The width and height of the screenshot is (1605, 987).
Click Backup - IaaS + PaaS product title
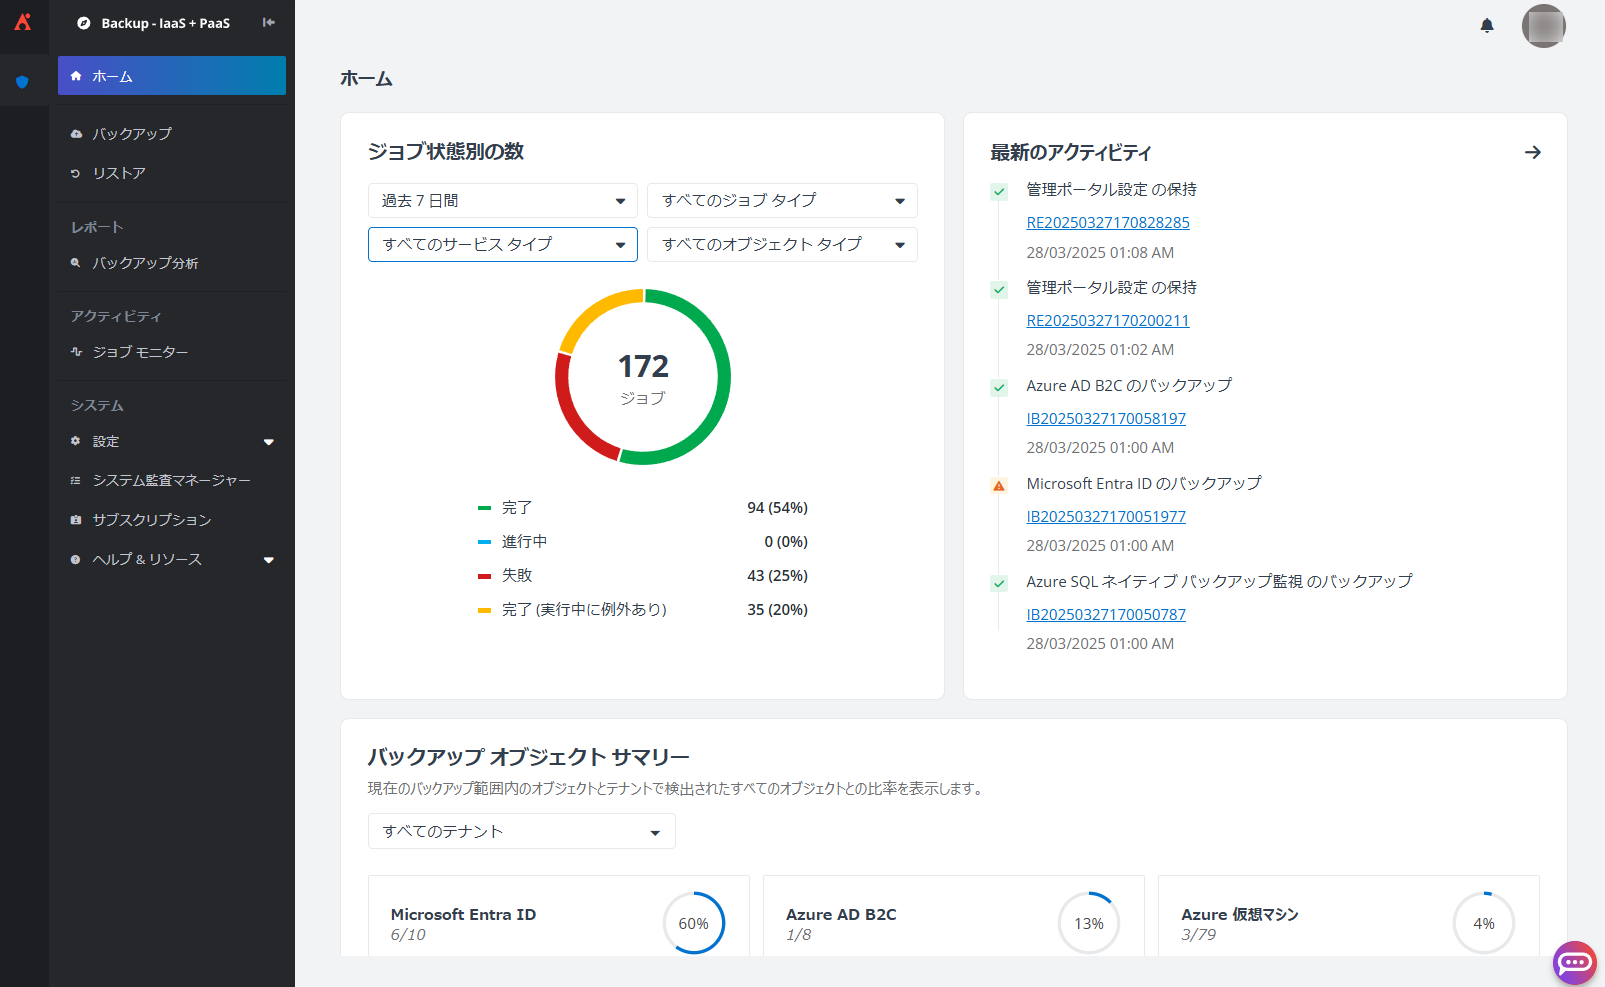click(x=166, y=23)
